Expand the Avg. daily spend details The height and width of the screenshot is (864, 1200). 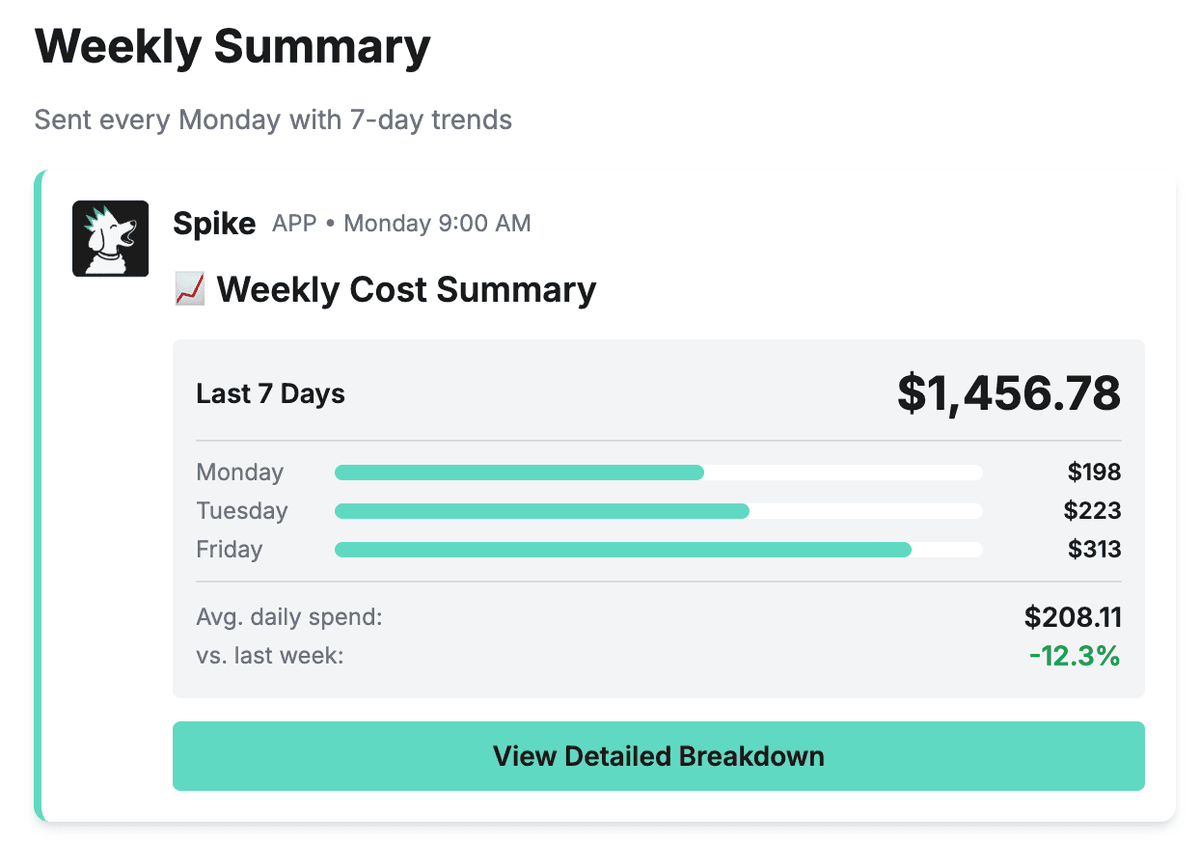pyautogui.click(x=289, y=617)
